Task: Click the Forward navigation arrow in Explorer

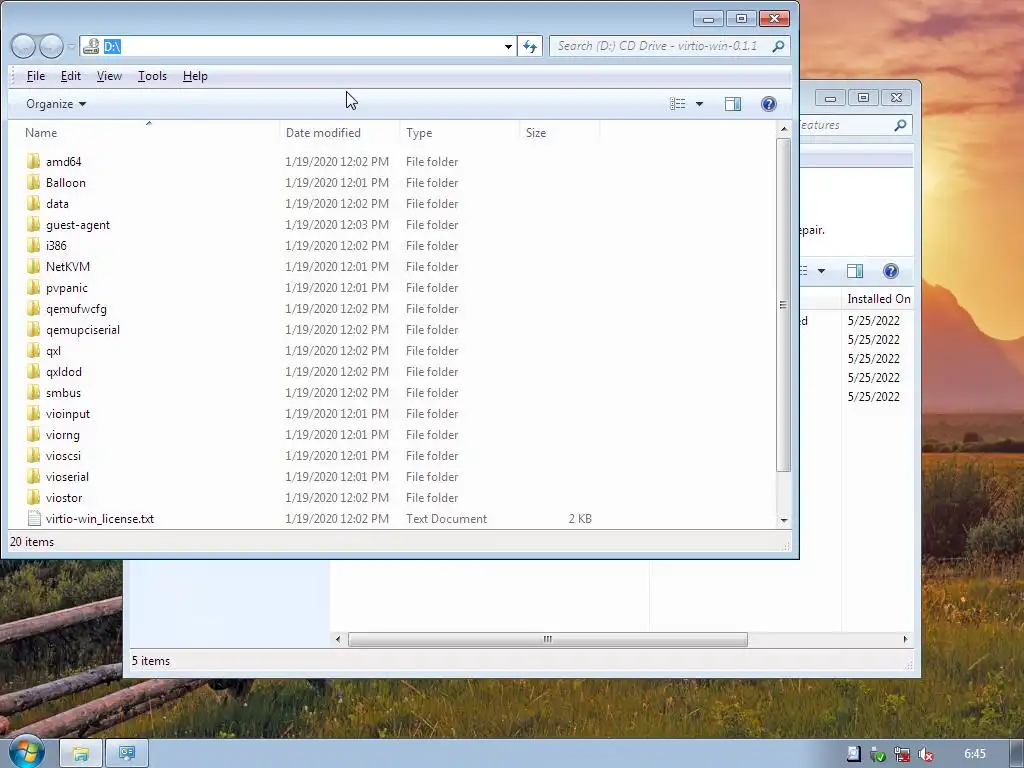Action: click(52, 46)
